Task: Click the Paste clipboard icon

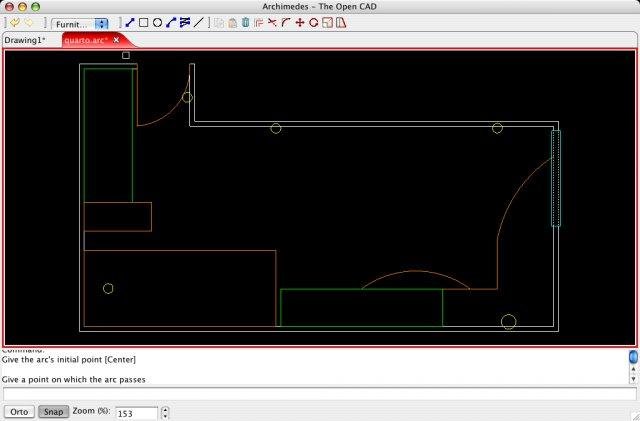Action: 232,23
